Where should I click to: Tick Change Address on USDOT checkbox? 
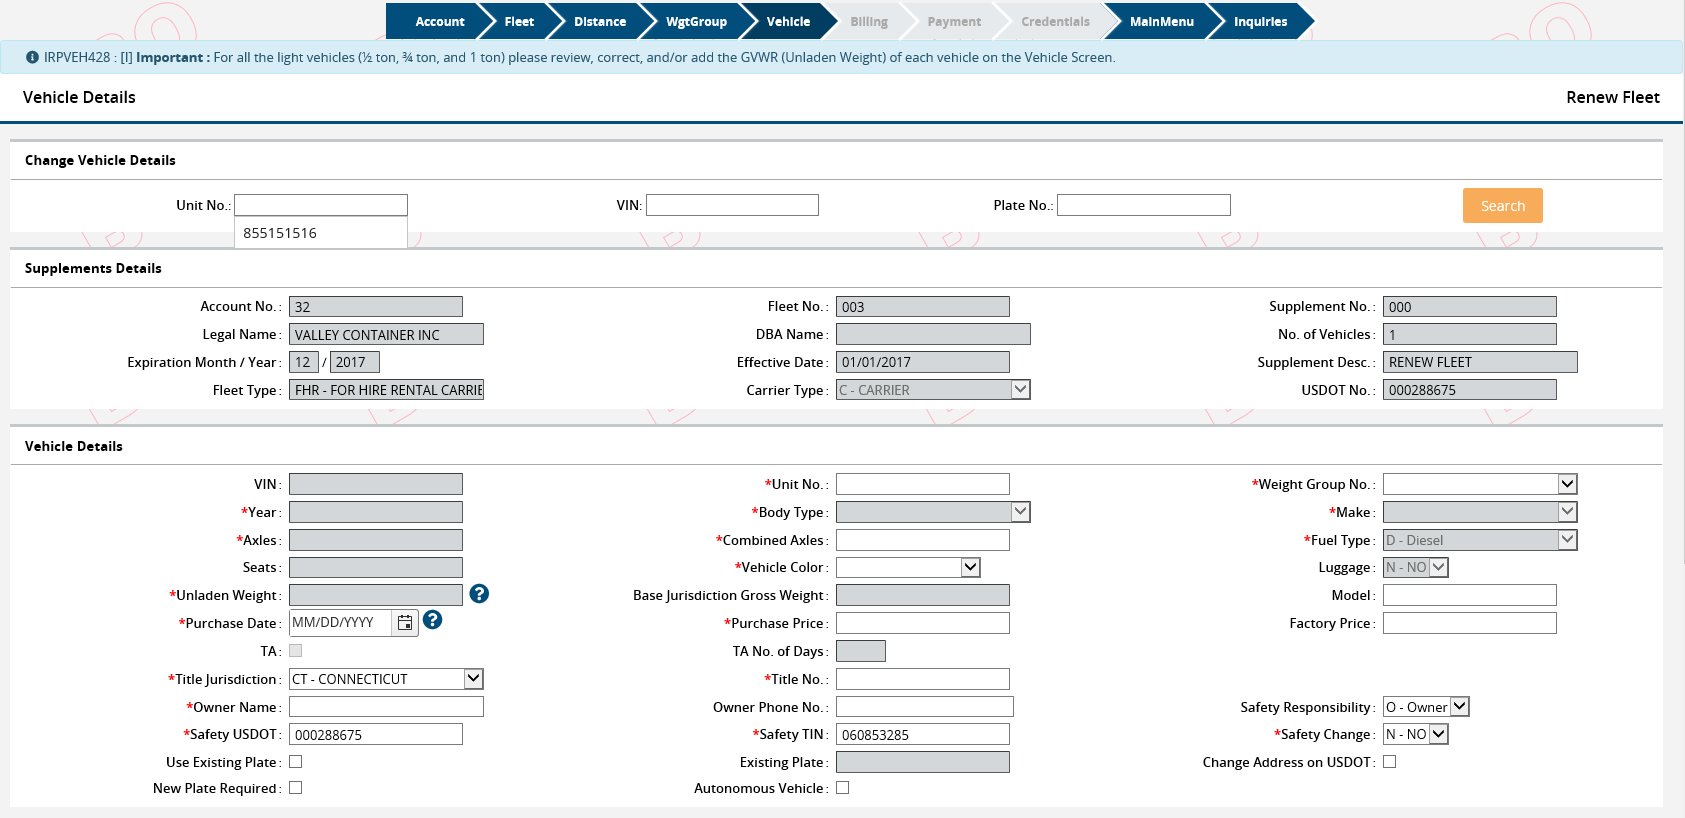(x=1389, y=762)
